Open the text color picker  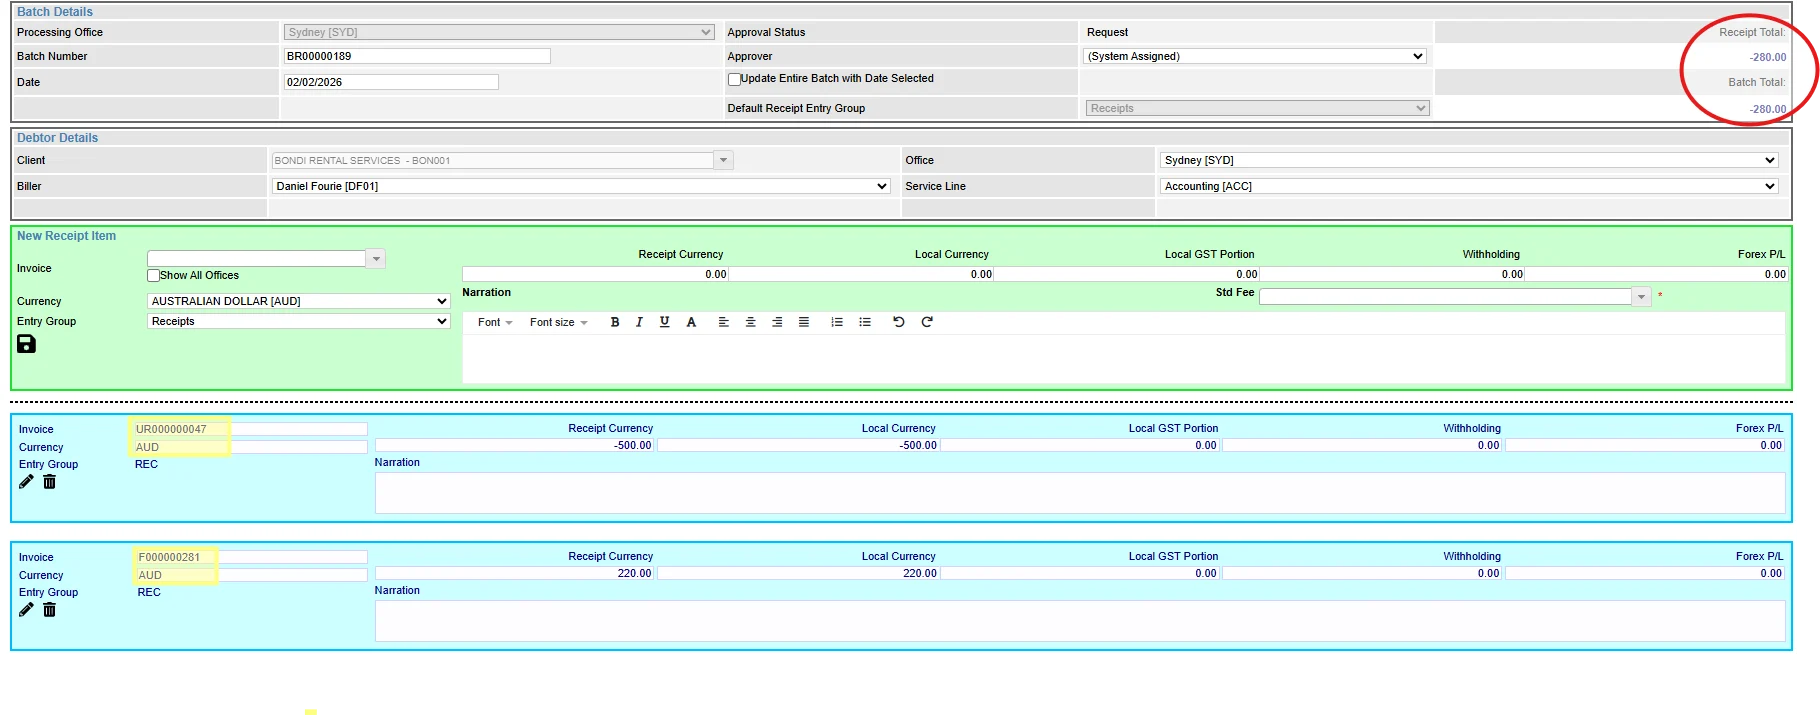coord(691,322)
